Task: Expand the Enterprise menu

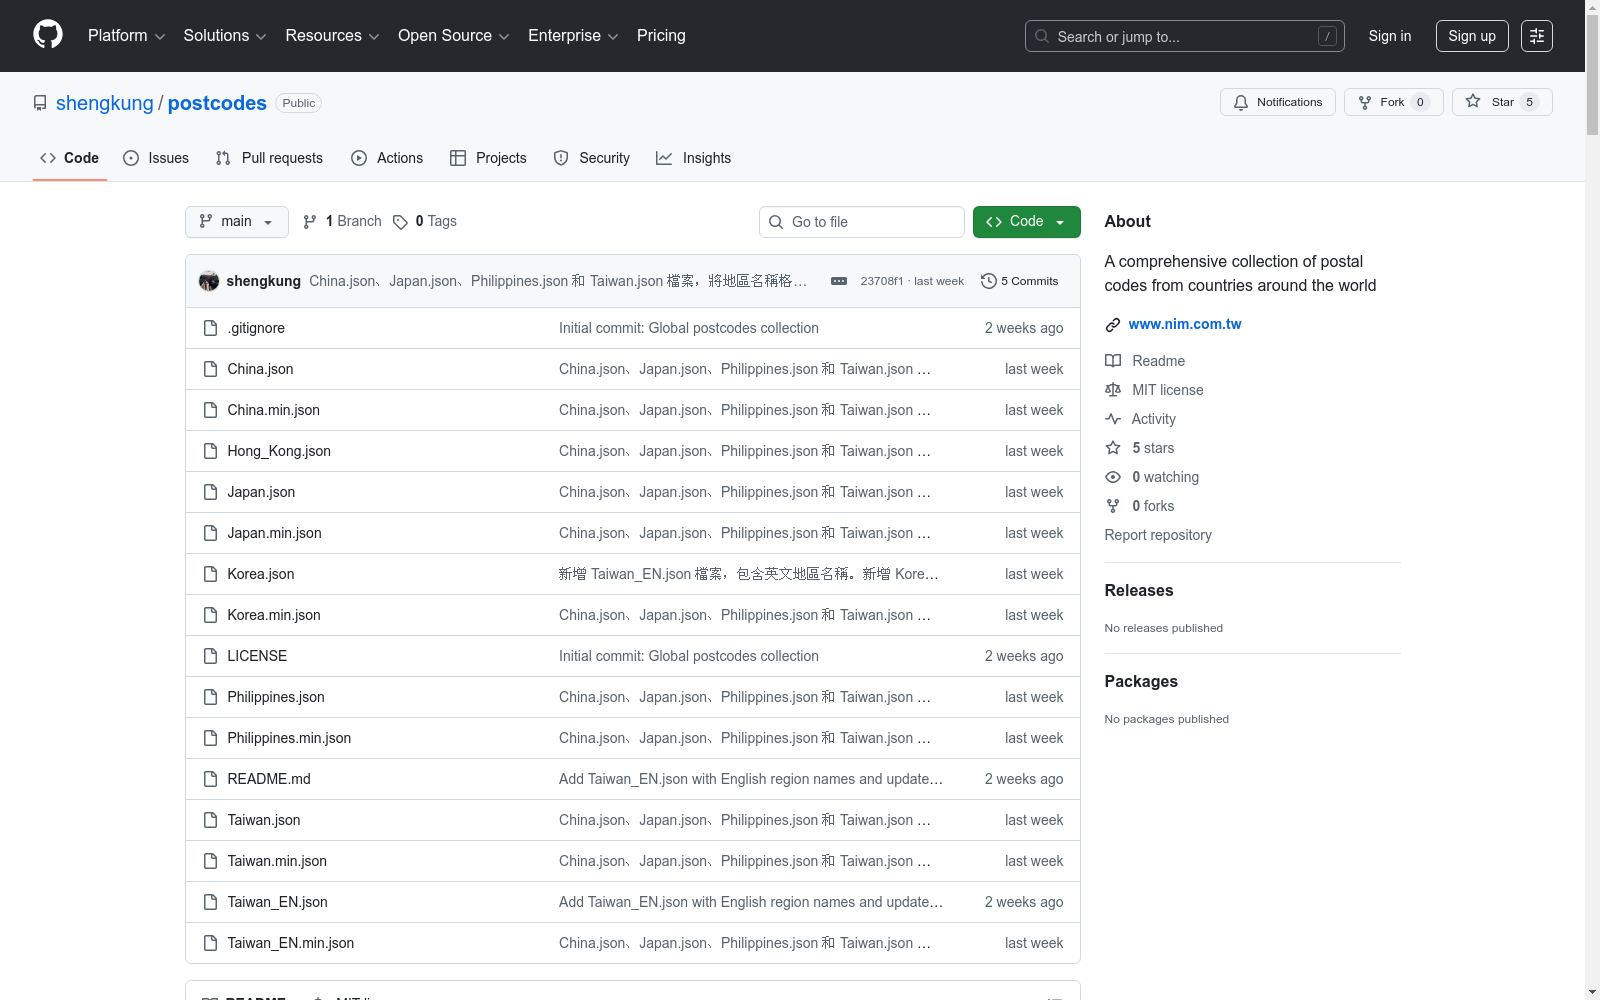Action: pos(573,36)
